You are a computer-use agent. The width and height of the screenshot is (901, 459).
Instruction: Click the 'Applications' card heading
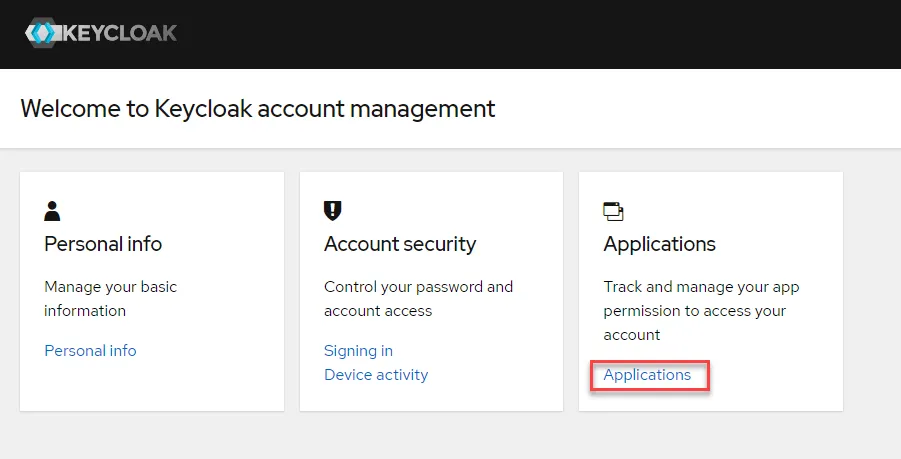(x=660, y=244)
